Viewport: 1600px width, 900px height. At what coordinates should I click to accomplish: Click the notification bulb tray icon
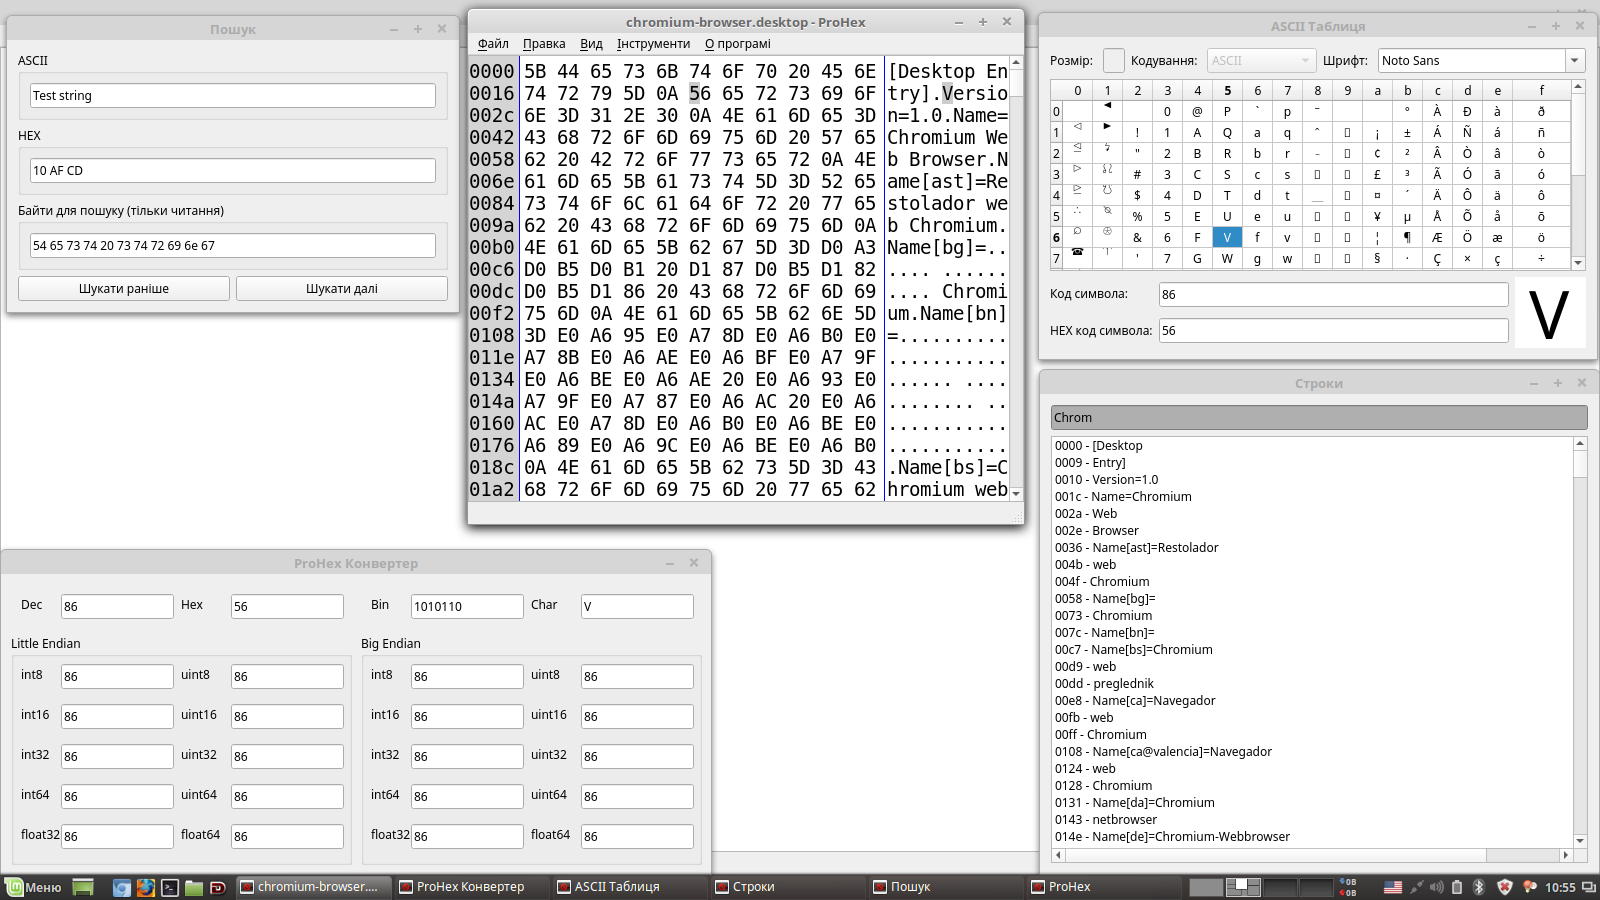coord(1529,887)
